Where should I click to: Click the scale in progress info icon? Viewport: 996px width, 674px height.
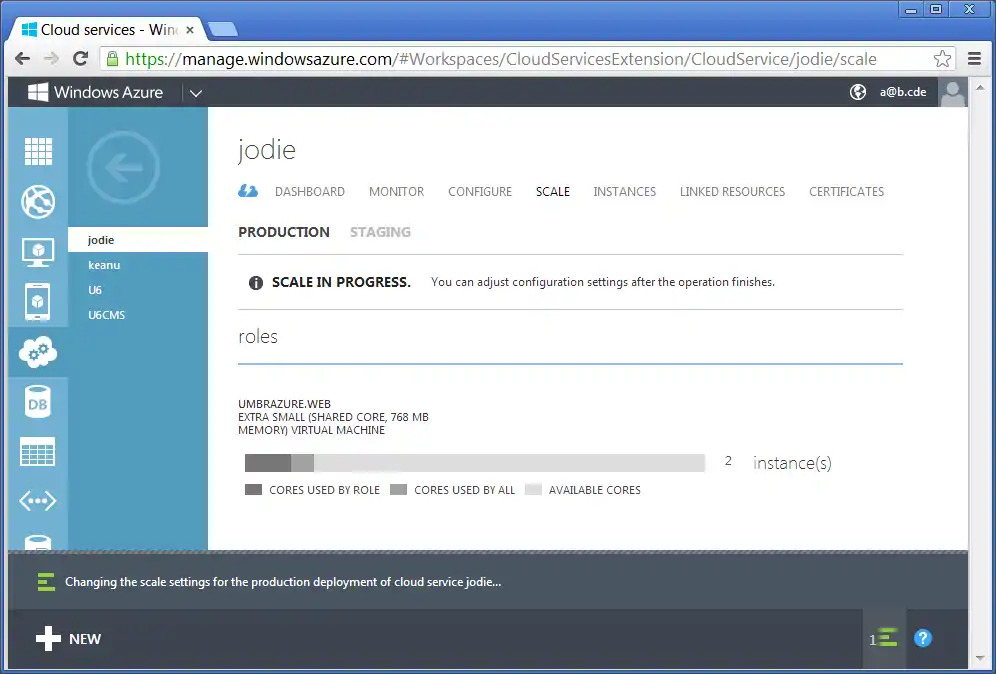tap(255, 283)
